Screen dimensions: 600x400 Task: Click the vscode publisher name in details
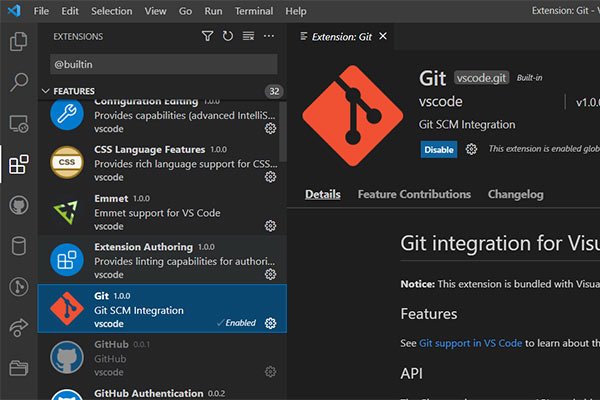(x=440, y=101)
